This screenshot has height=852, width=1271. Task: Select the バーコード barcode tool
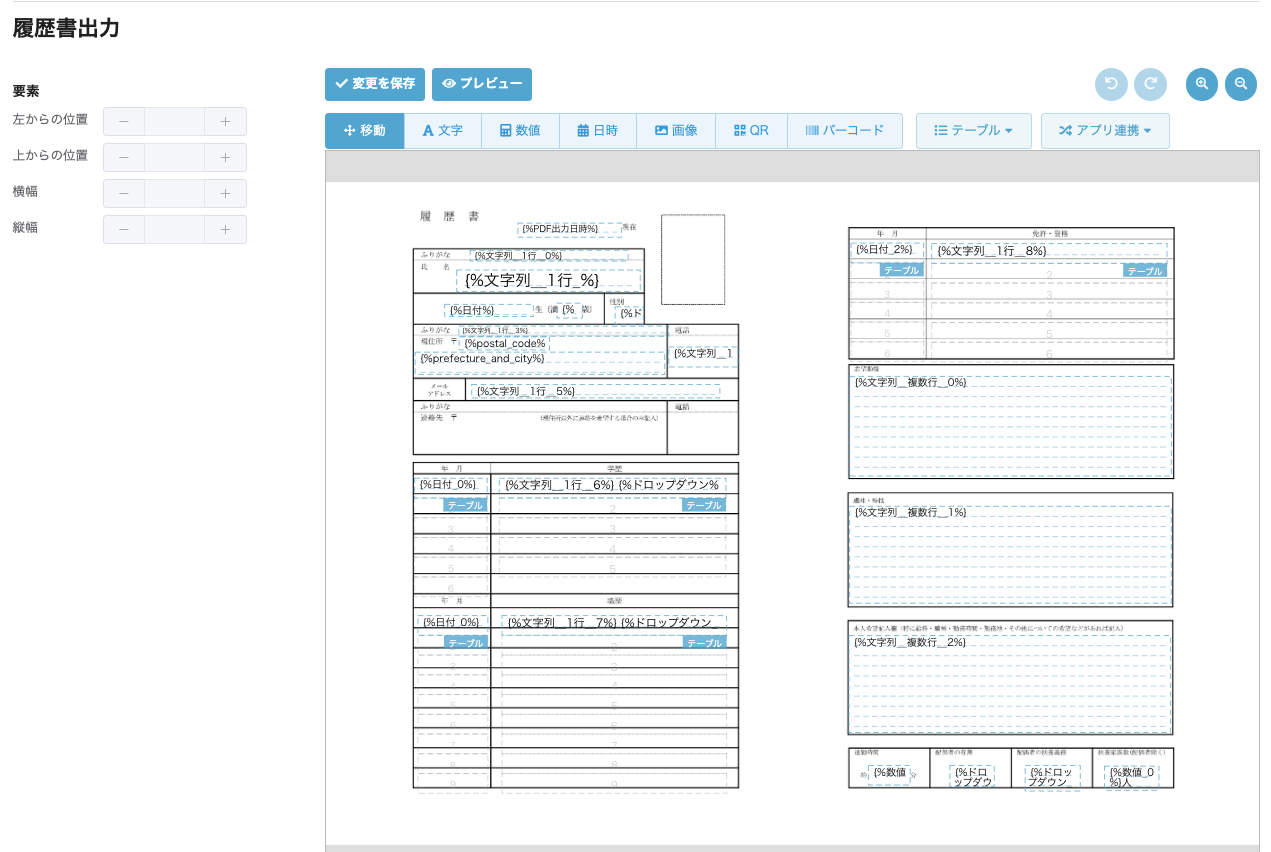tap(844, 131)
